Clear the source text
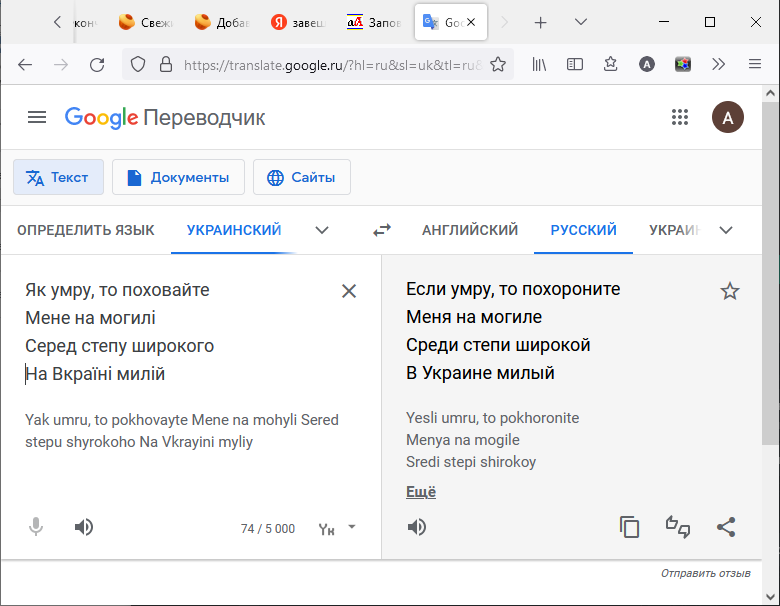 (349, 291)
